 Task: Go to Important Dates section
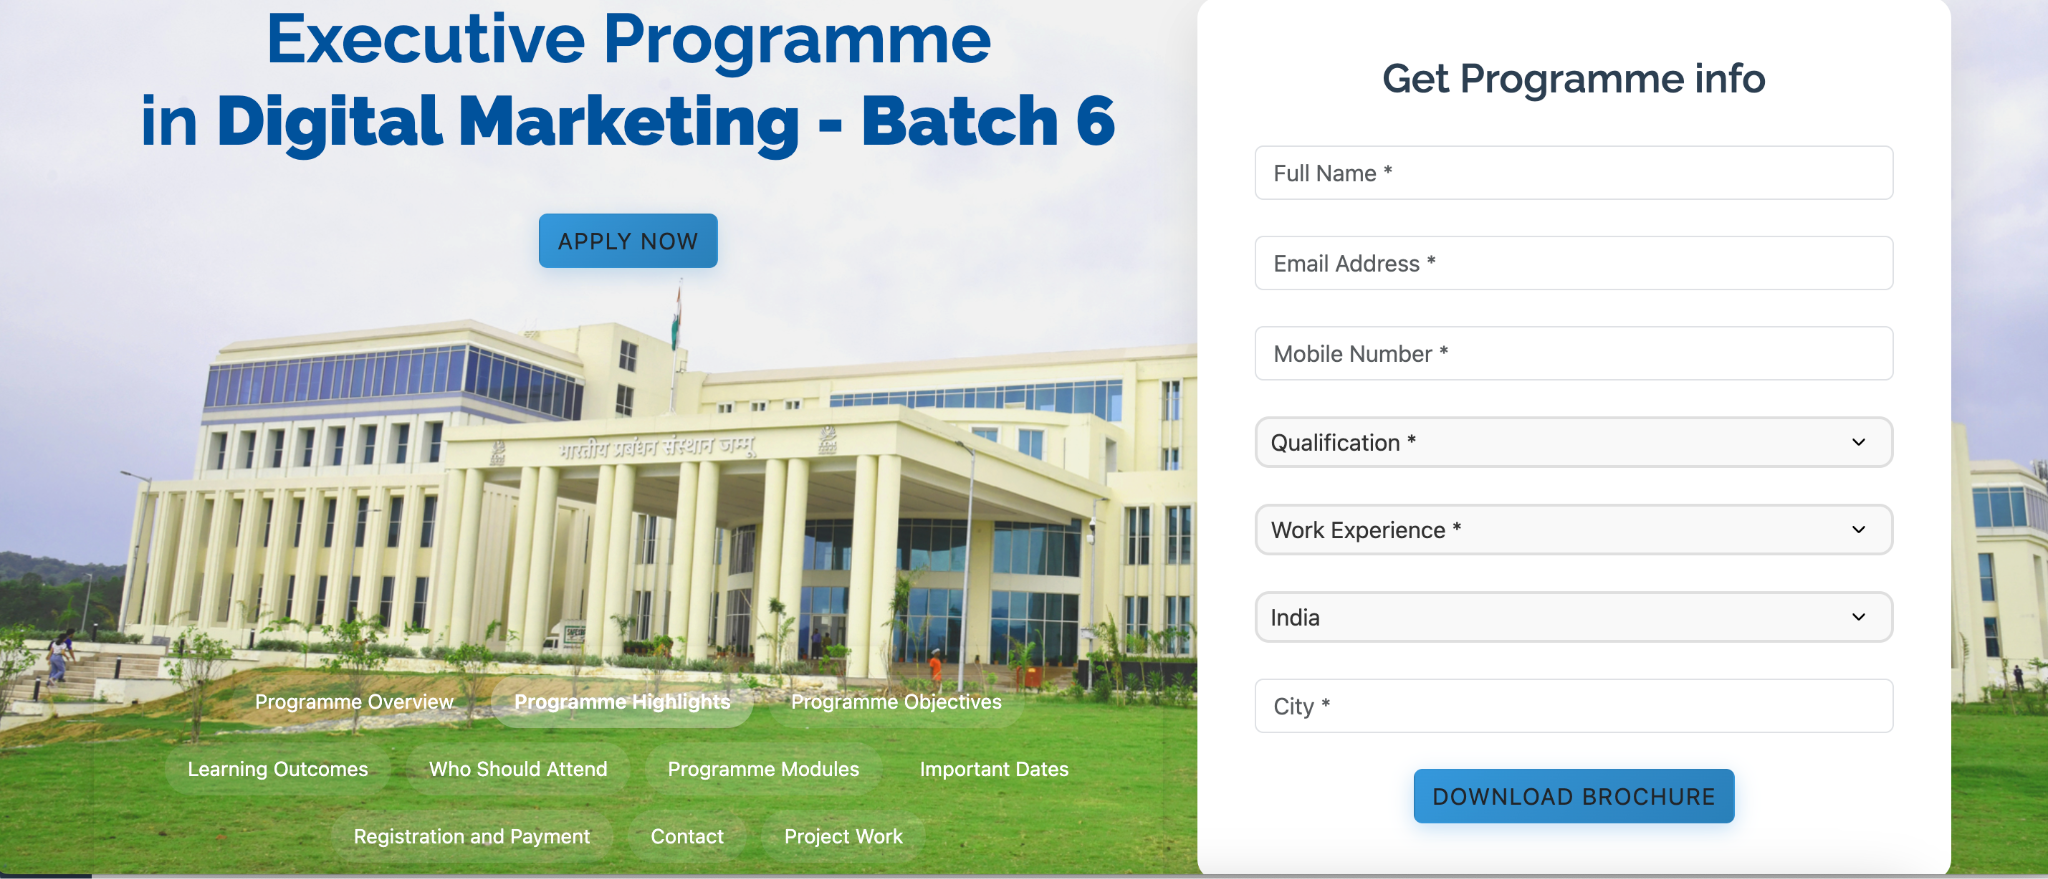(x=994, y=769)
